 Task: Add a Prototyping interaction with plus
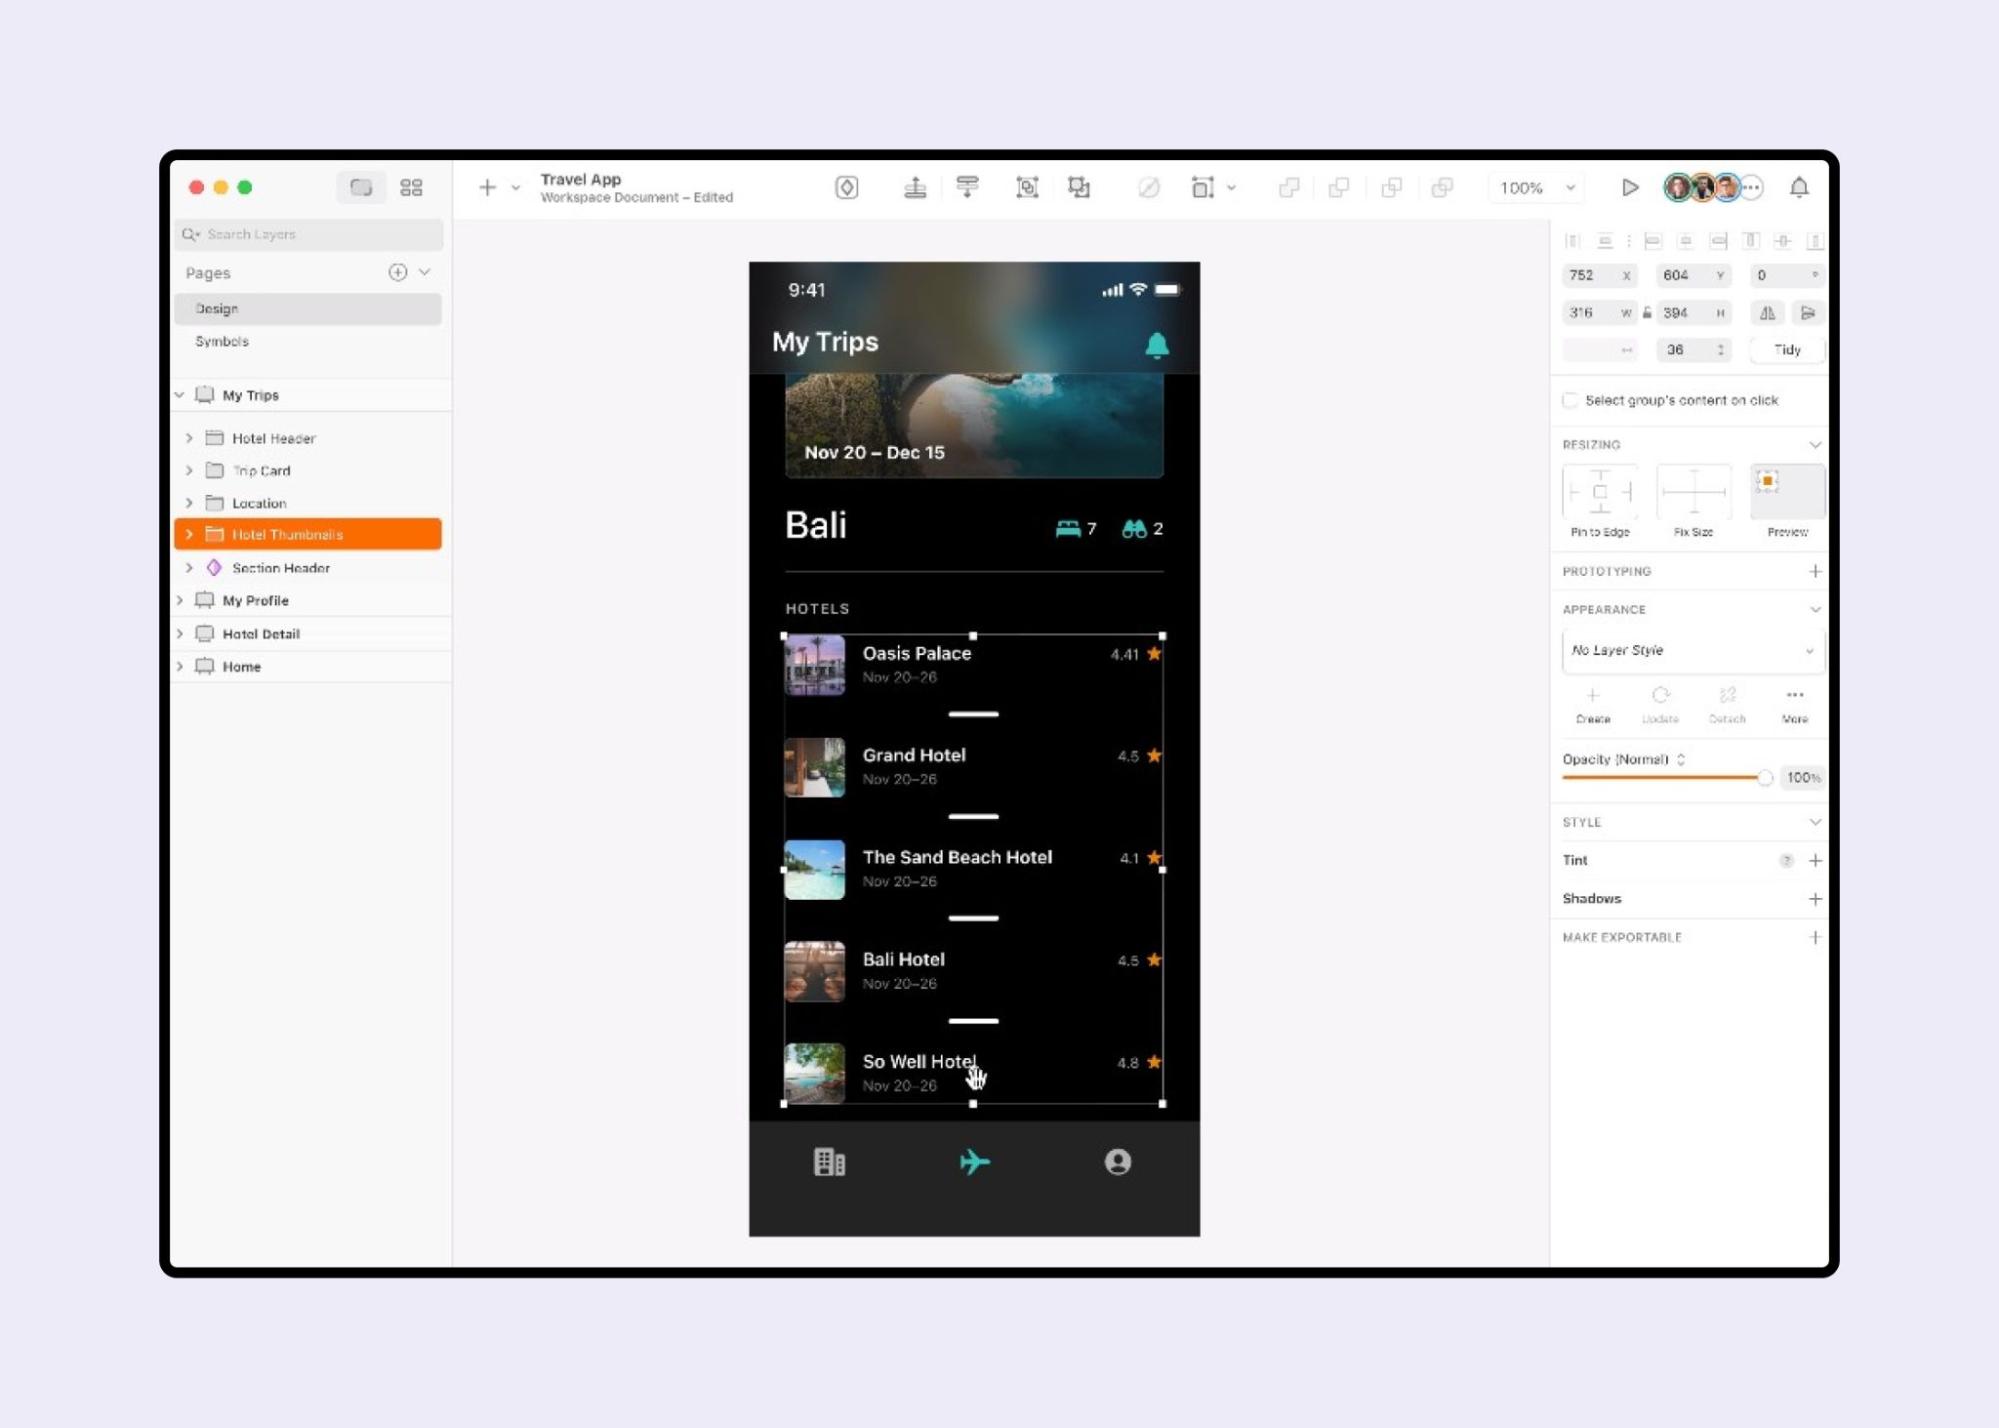[1815, 572]
